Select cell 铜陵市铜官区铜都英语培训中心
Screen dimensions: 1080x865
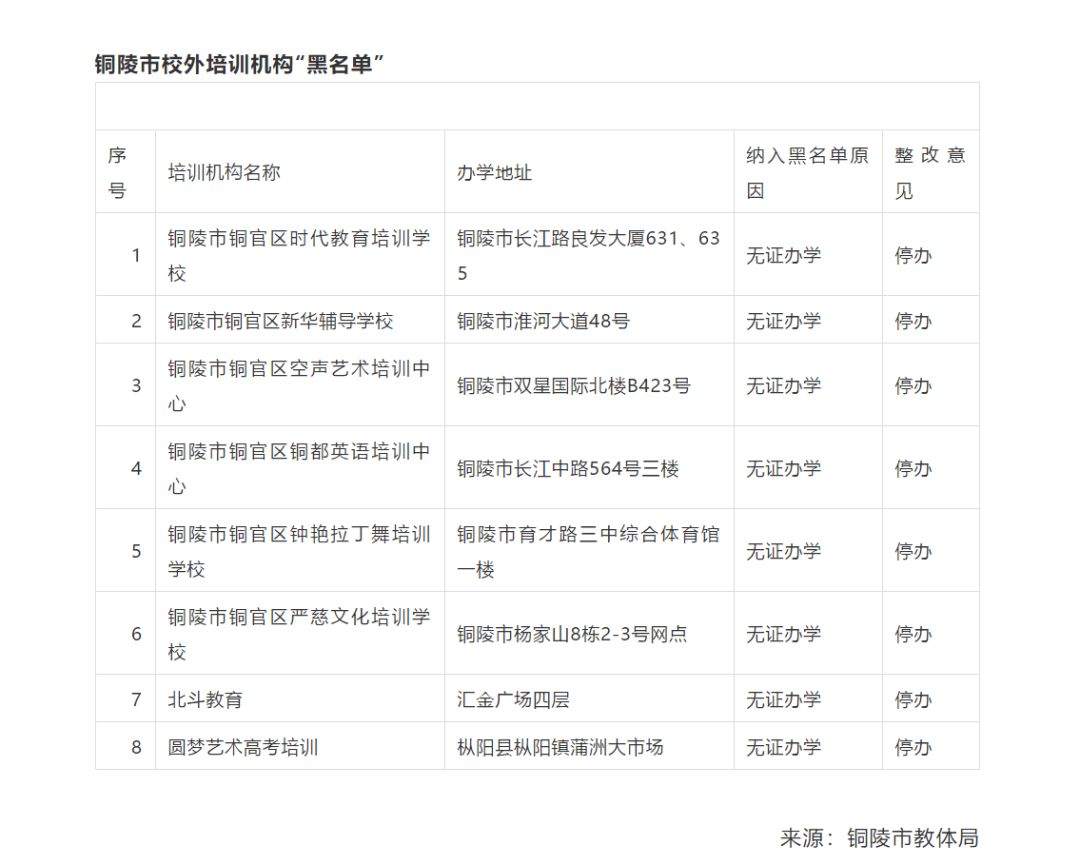pyautogui.click(x=300, y=468)
